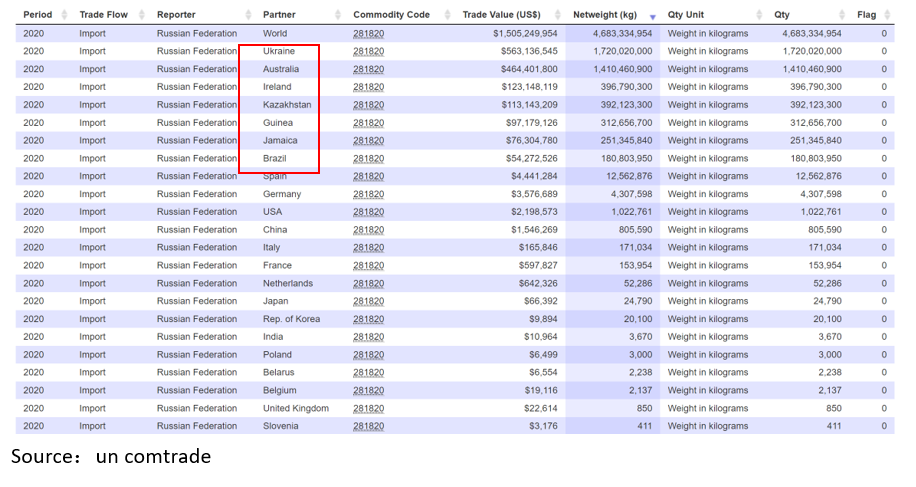Click the Qty Unit column header

tap(686, 15)
